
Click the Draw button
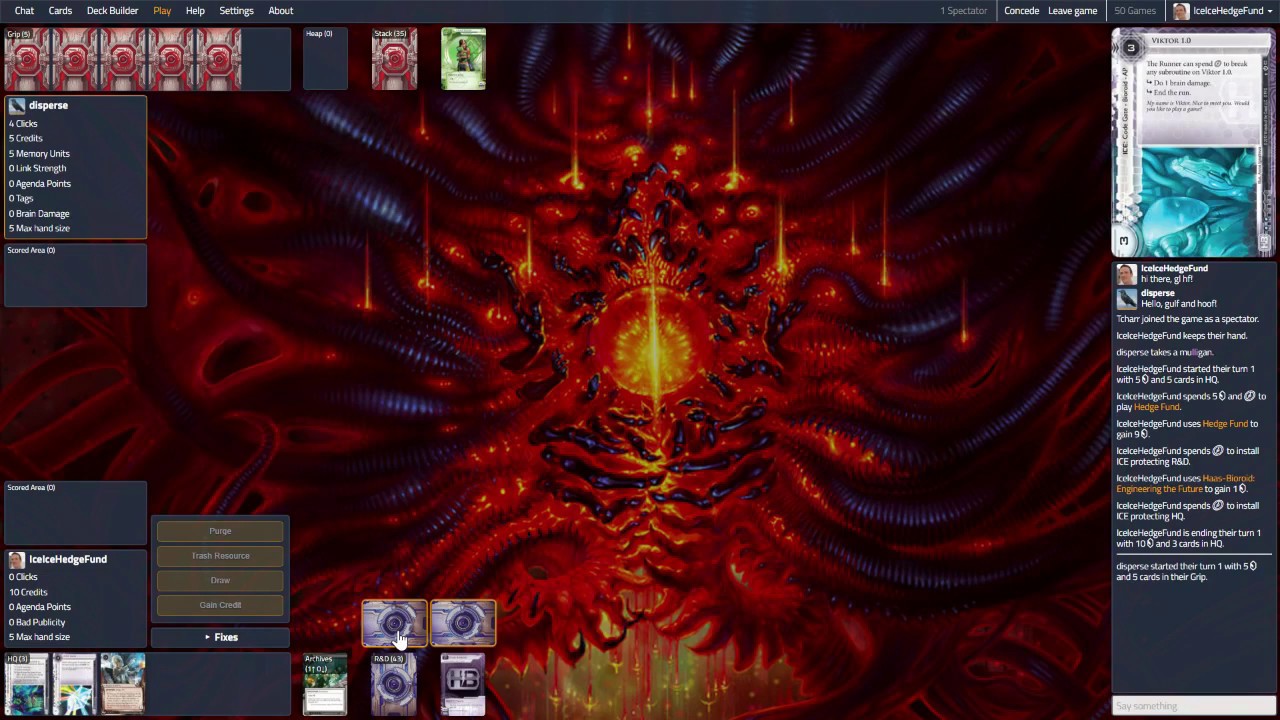tap(220, 580)
